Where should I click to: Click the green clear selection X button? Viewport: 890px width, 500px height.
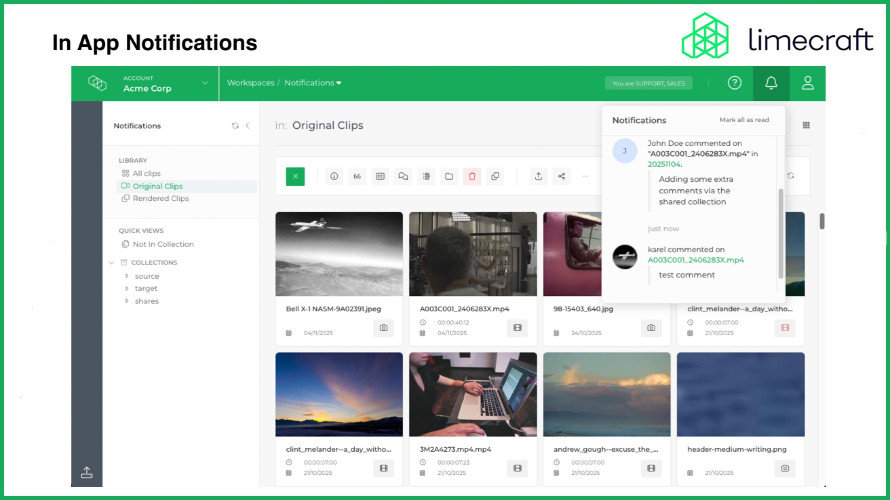coord(295,177)
